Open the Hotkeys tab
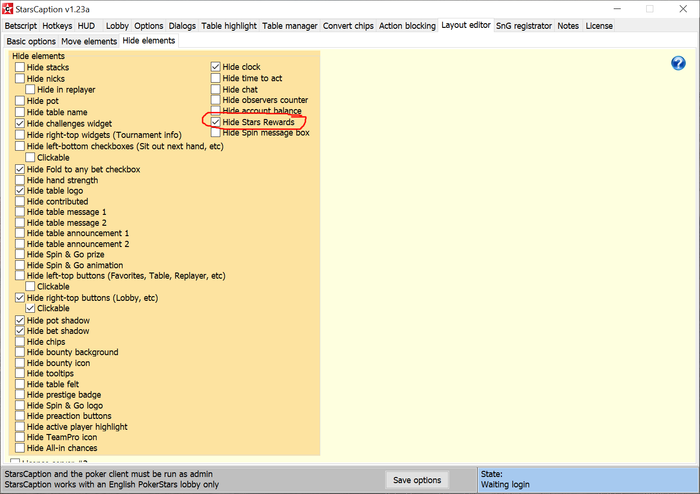 pos(57,26)
